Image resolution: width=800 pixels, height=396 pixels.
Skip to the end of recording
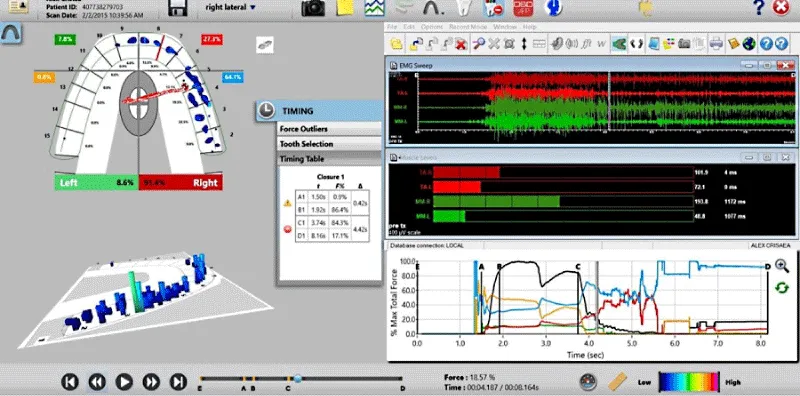pyautogui.click(x=178, y=382)
